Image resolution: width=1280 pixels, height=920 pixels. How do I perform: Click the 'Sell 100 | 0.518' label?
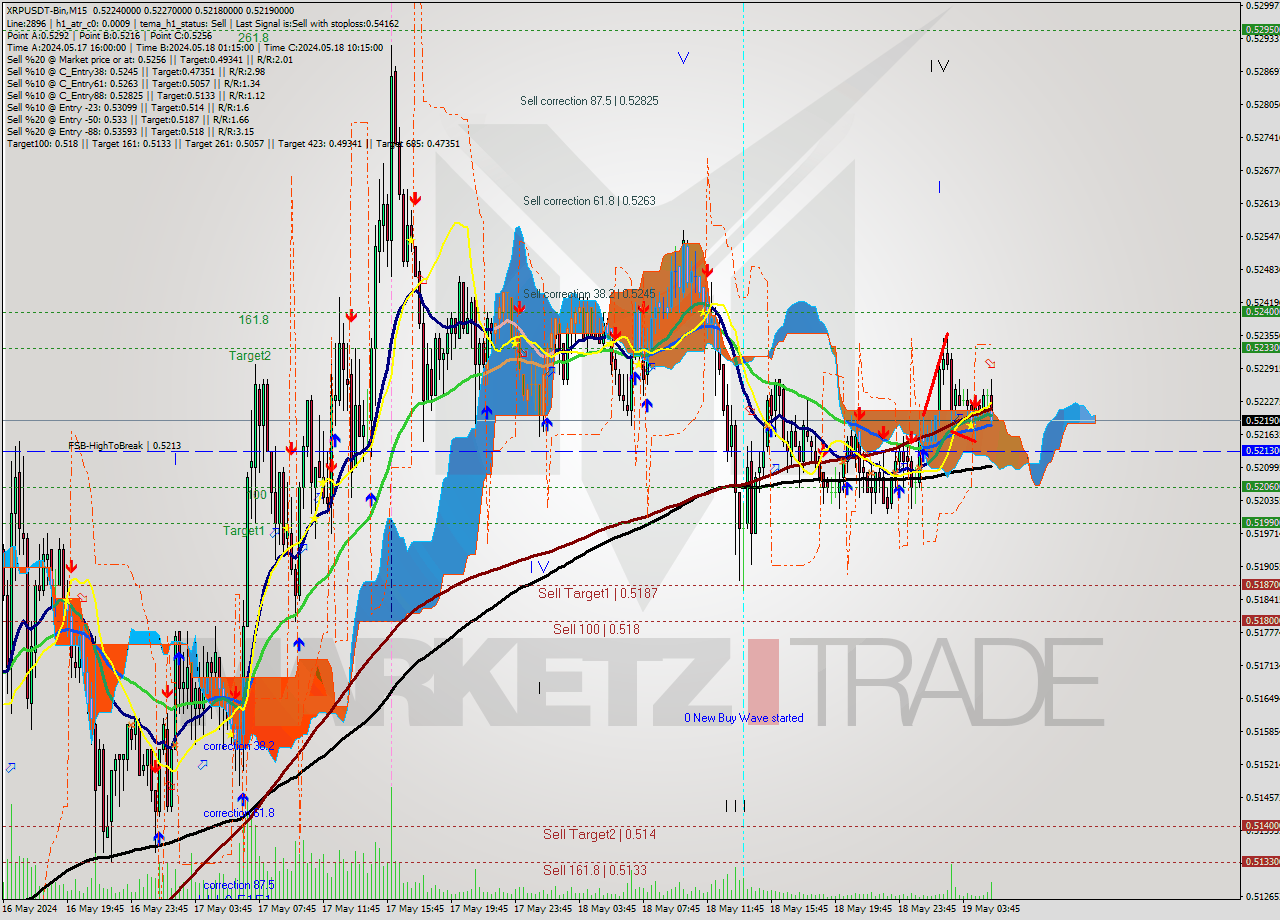(596, 629)
